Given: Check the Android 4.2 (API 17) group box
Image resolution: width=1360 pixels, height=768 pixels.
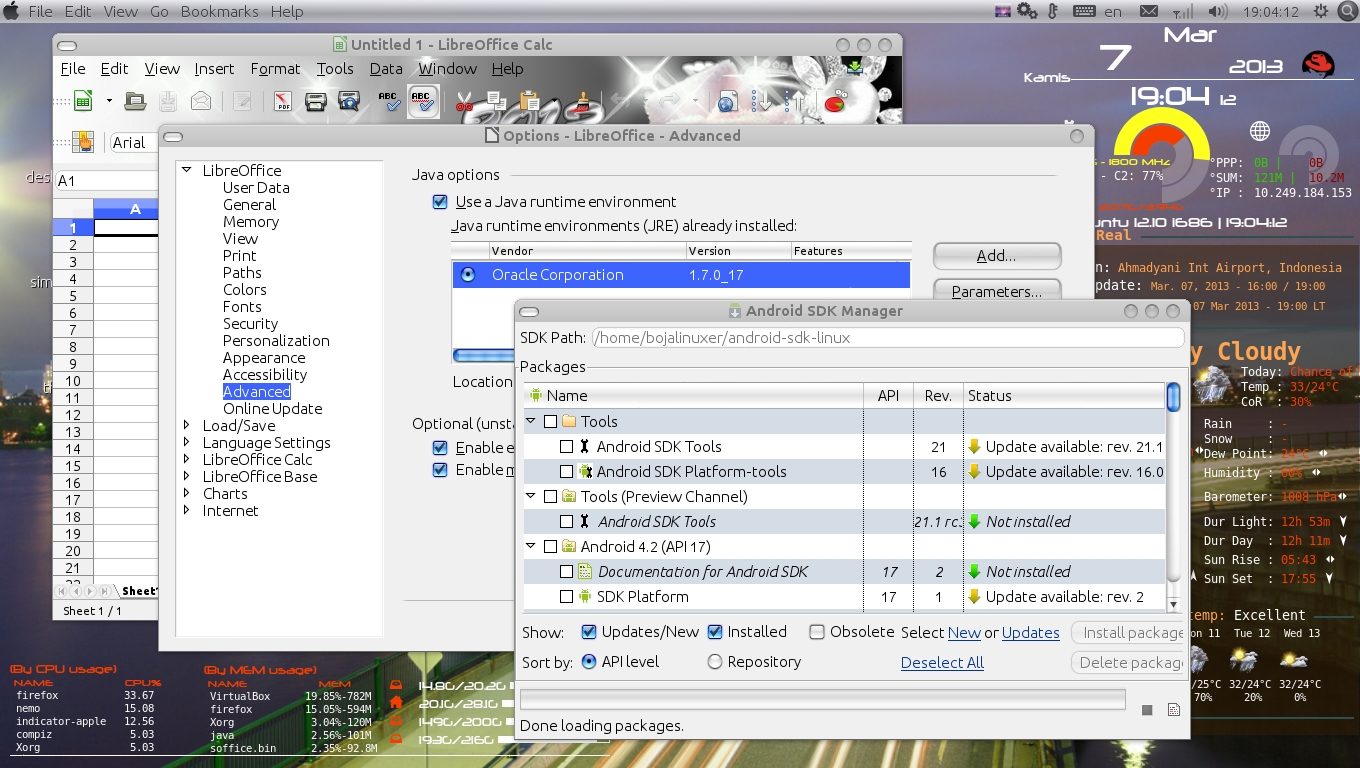Looking at the screenshot, I should point(550,547).
